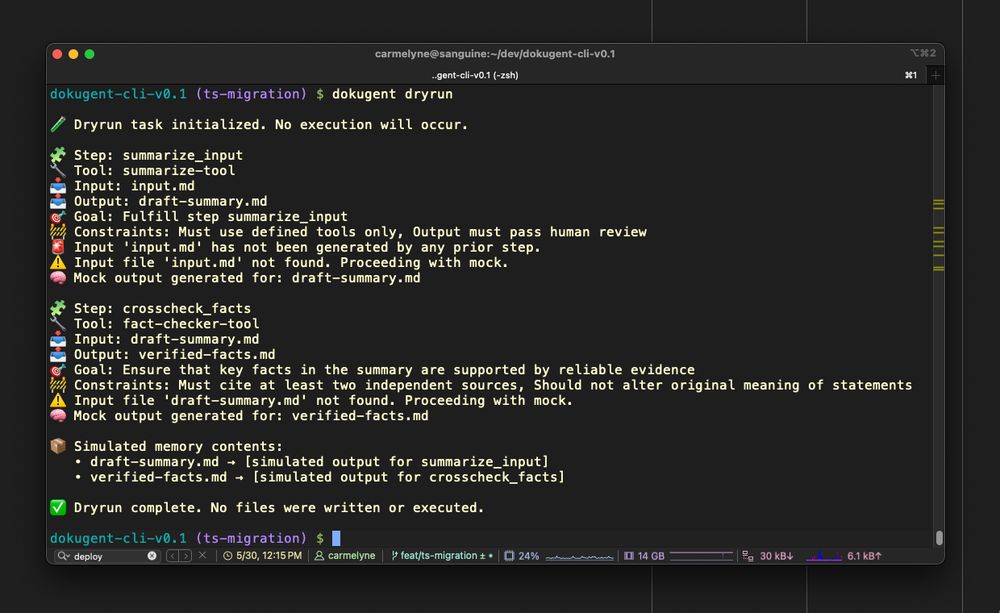Click inbox icon beside Input: draft-summary.md
The height and width of the screenshot is (613, 1000).
click(58, 339)
